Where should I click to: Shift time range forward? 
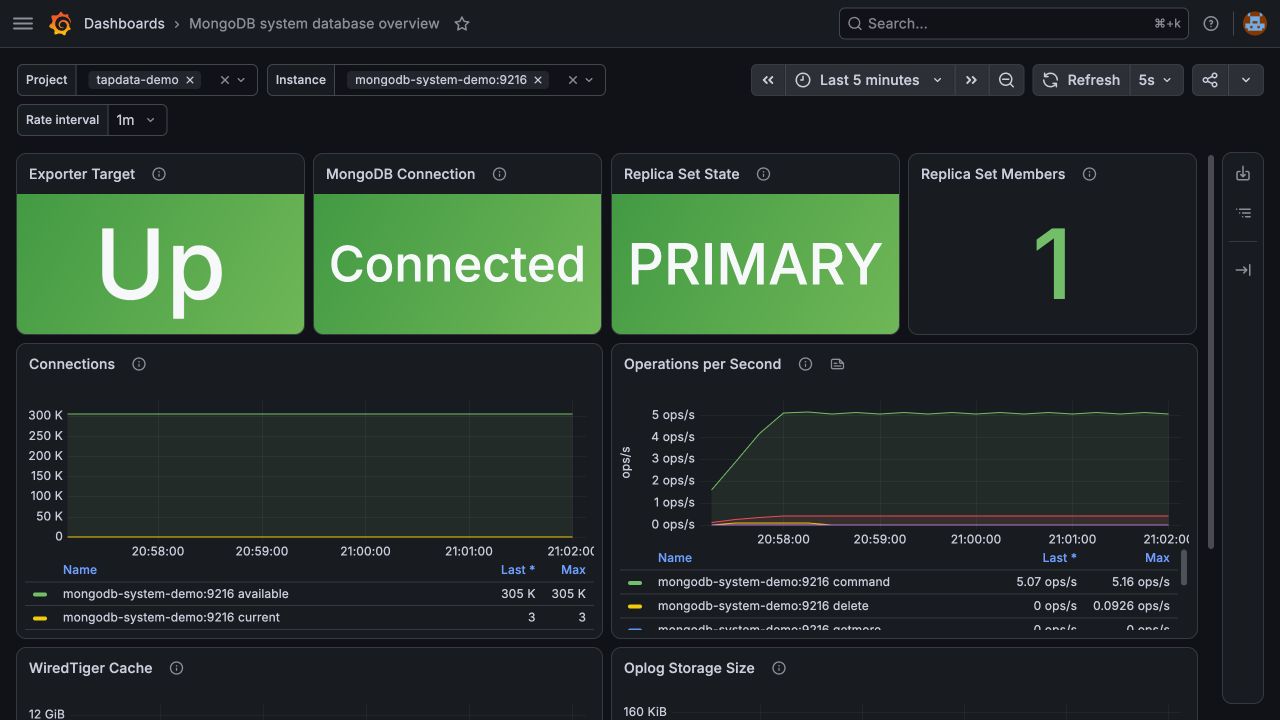tap(971, 80)
